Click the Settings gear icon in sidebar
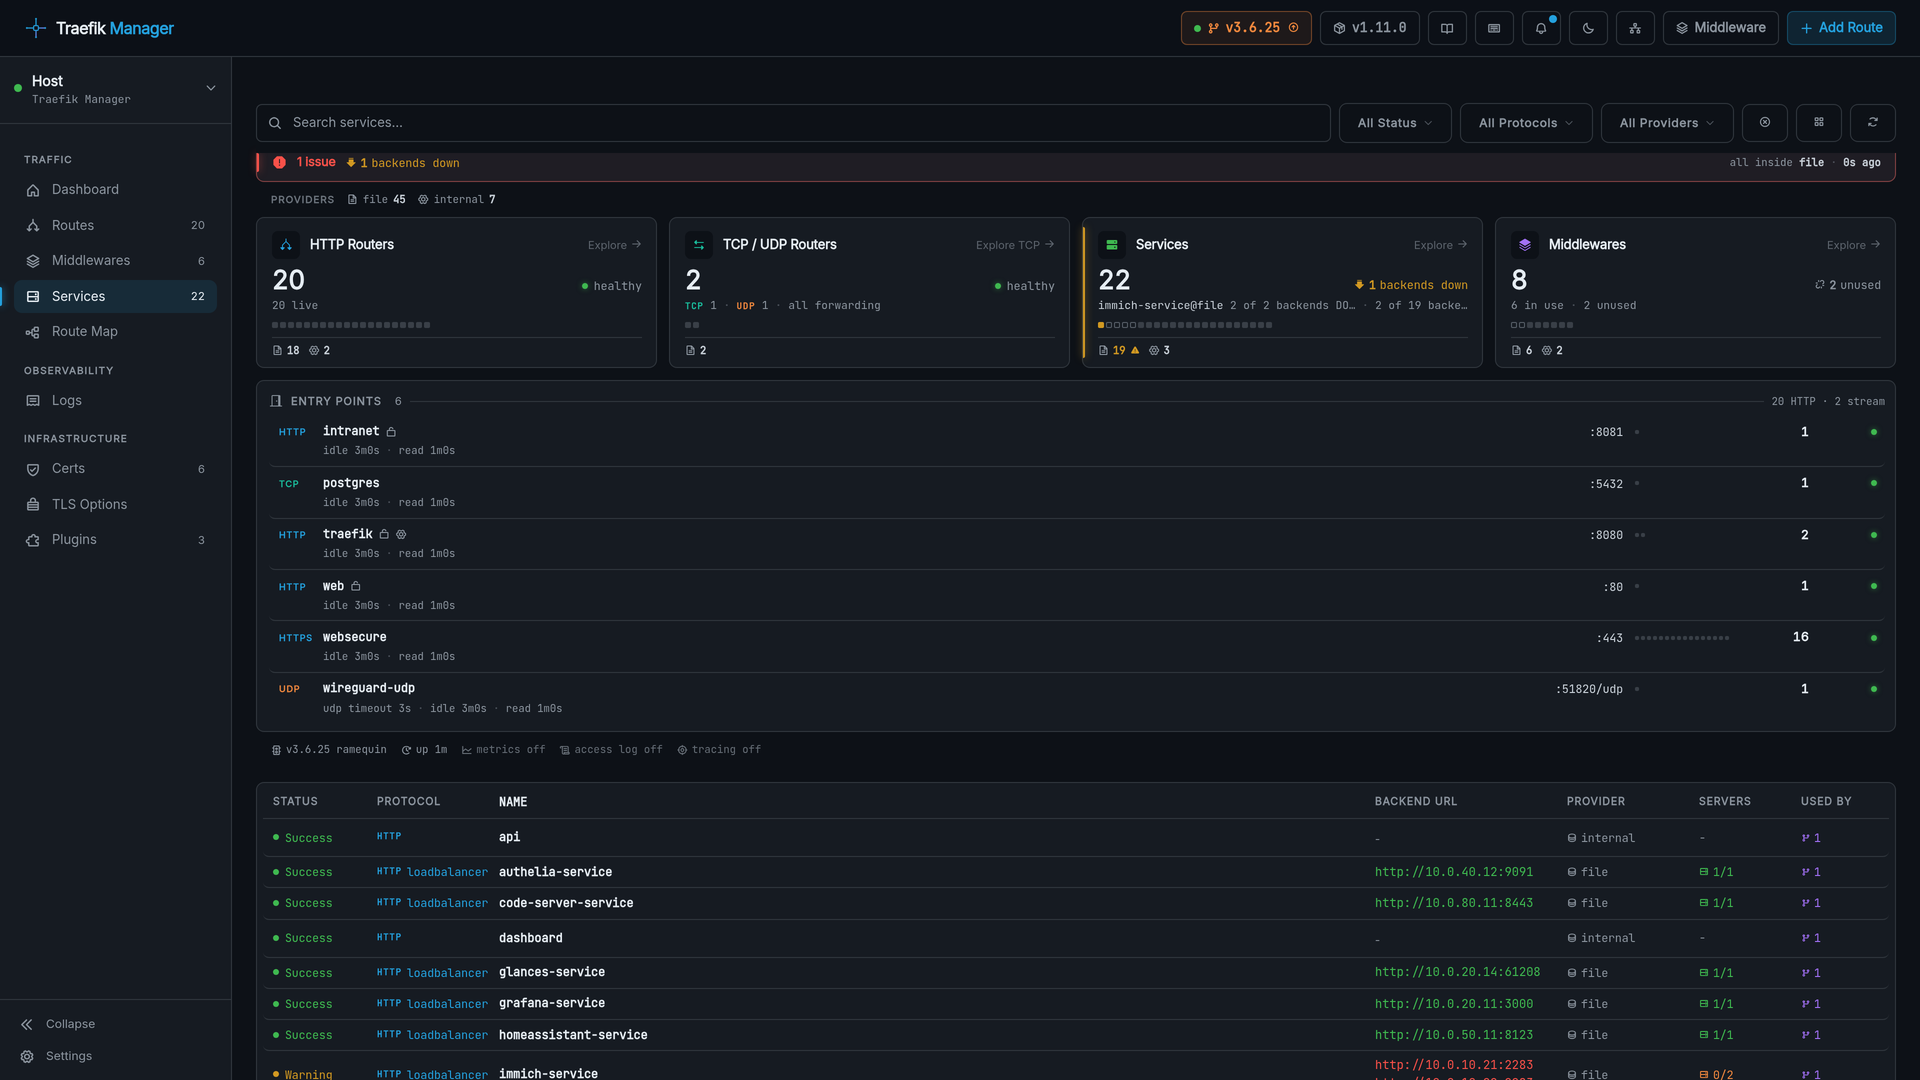This screenshot has height=1080, width=1920. [x=27, y=1056]
